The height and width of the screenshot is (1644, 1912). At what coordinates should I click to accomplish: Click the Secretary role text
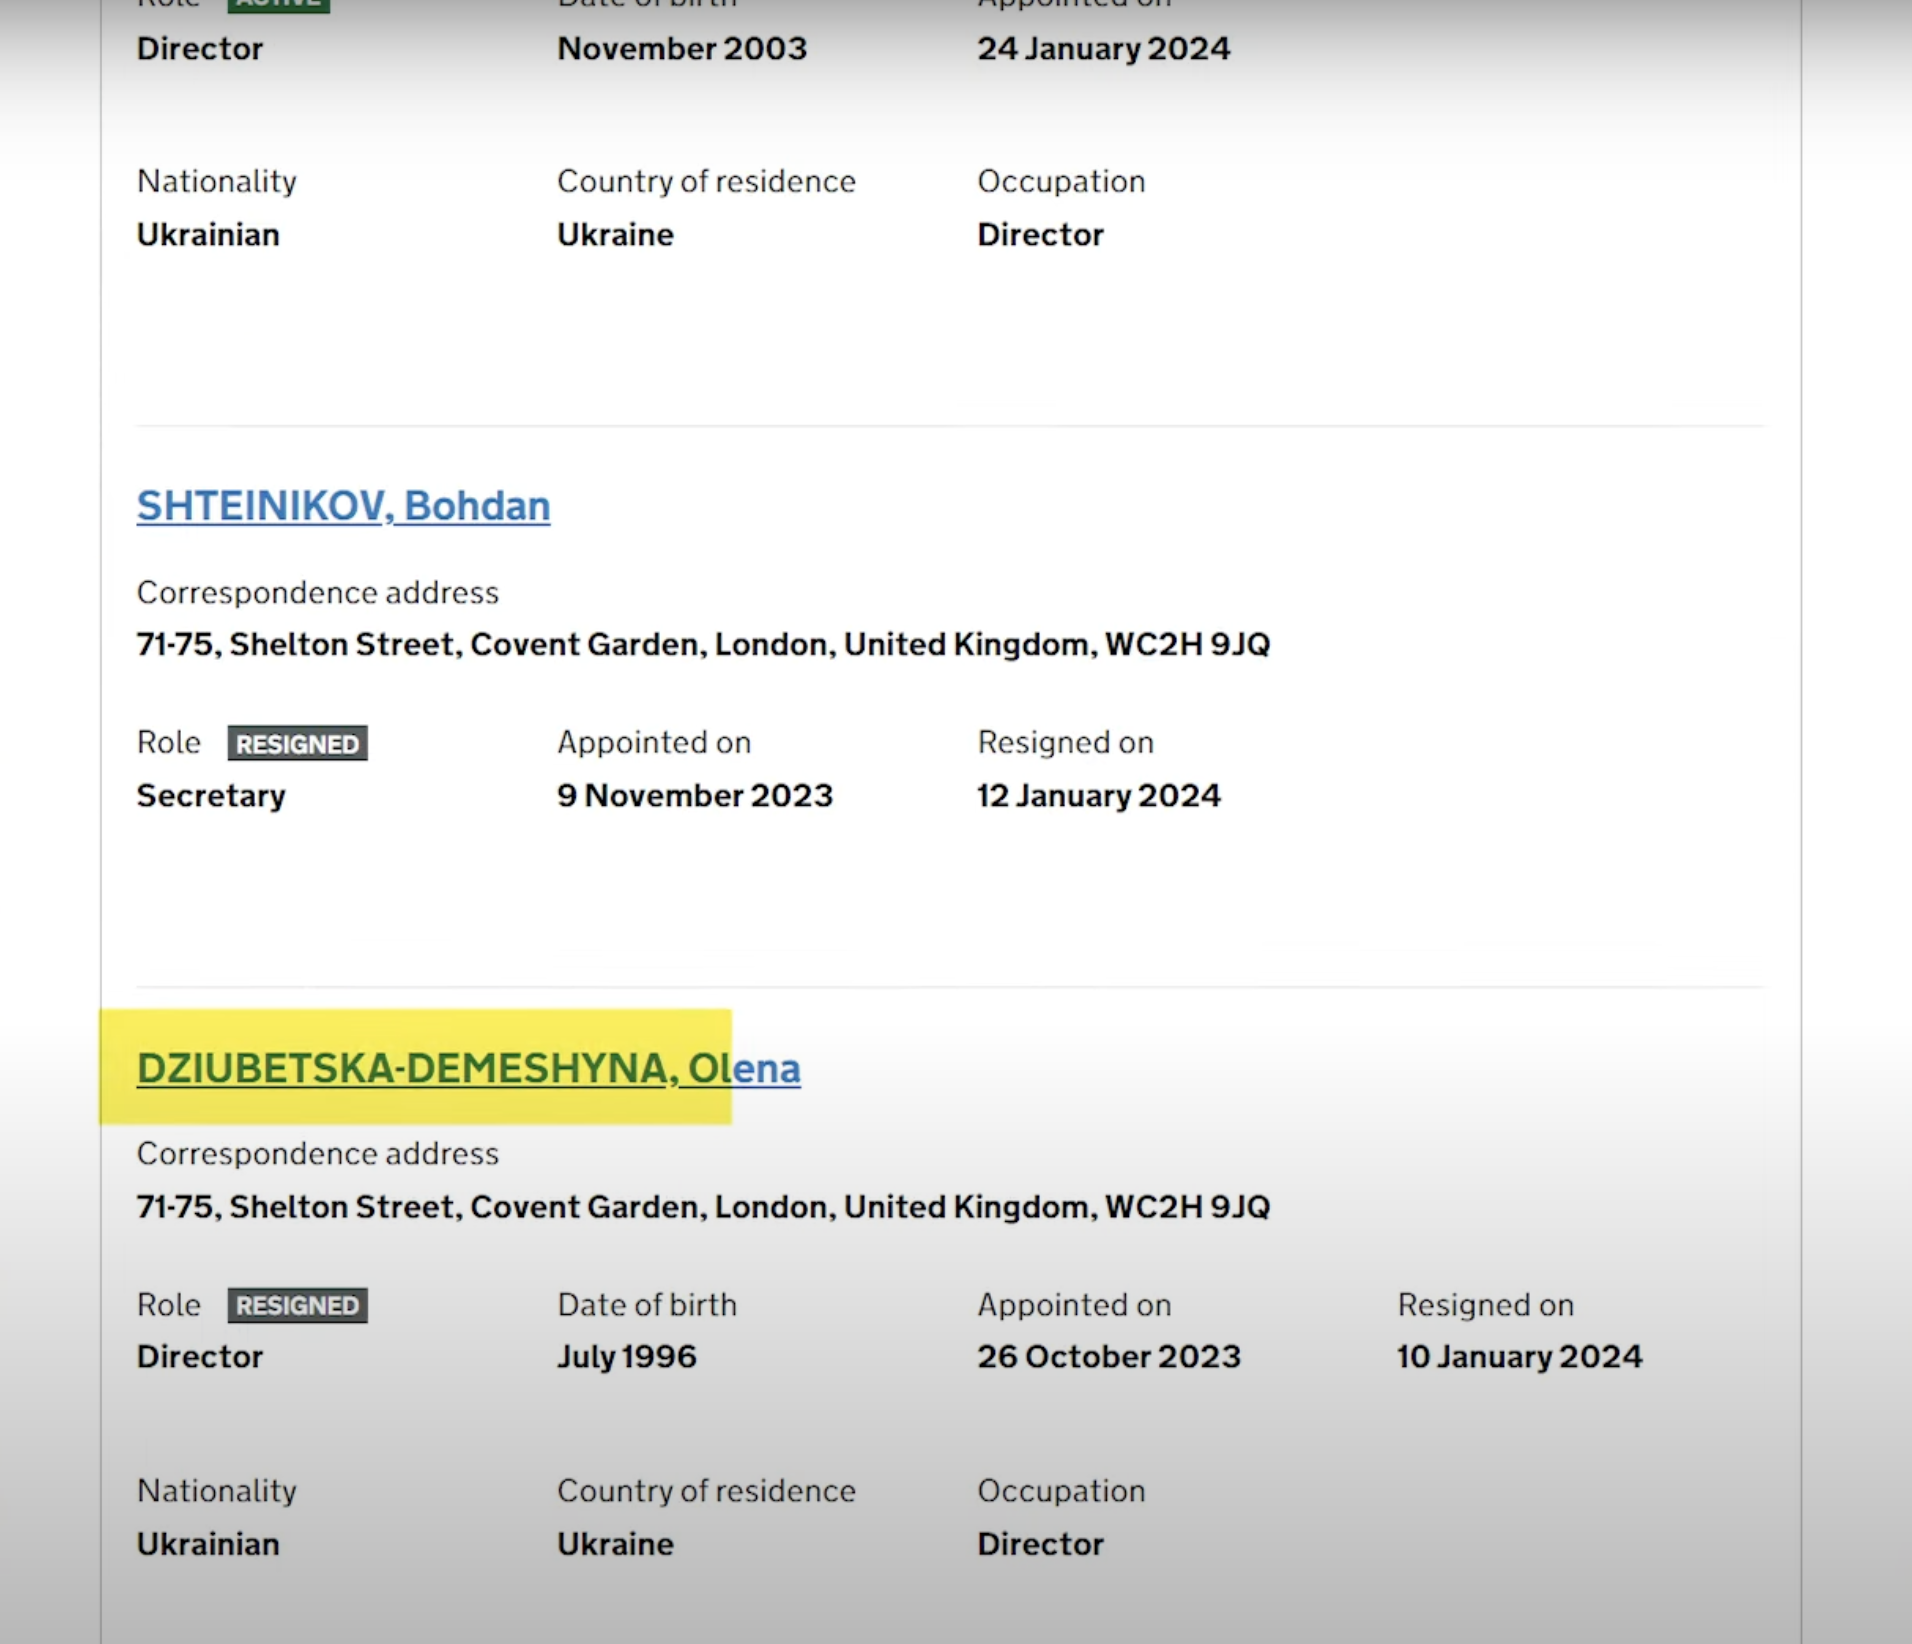click(x=211, y=795)
